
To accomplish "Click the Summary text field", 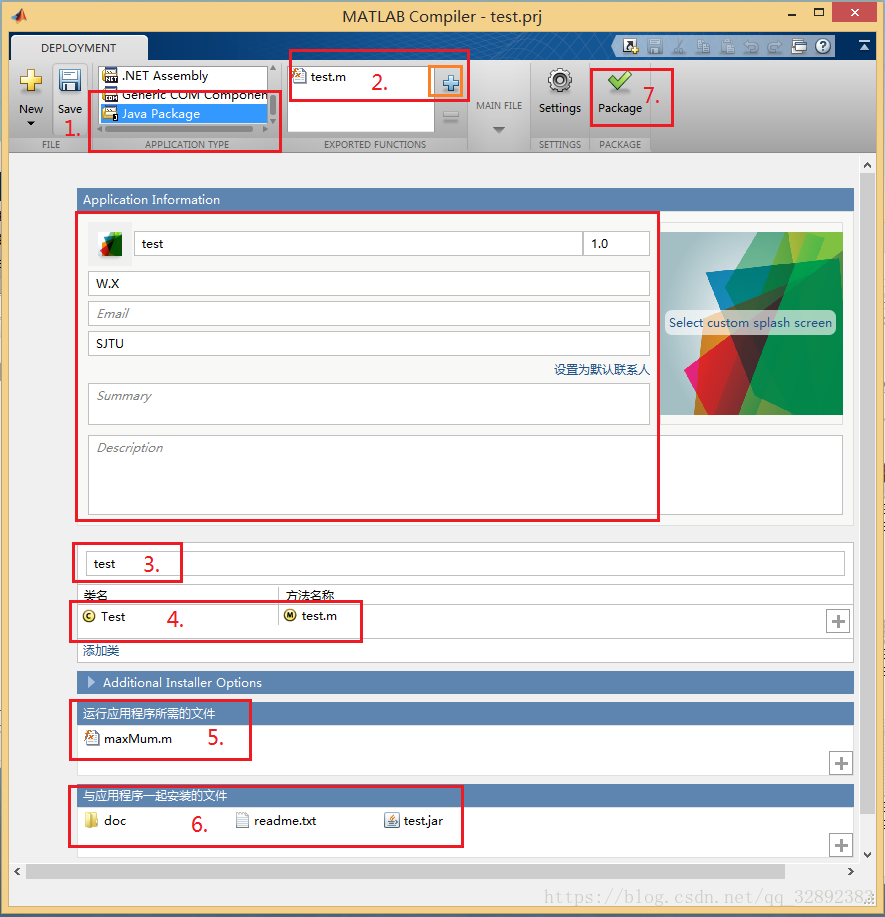I will (369, 404).
